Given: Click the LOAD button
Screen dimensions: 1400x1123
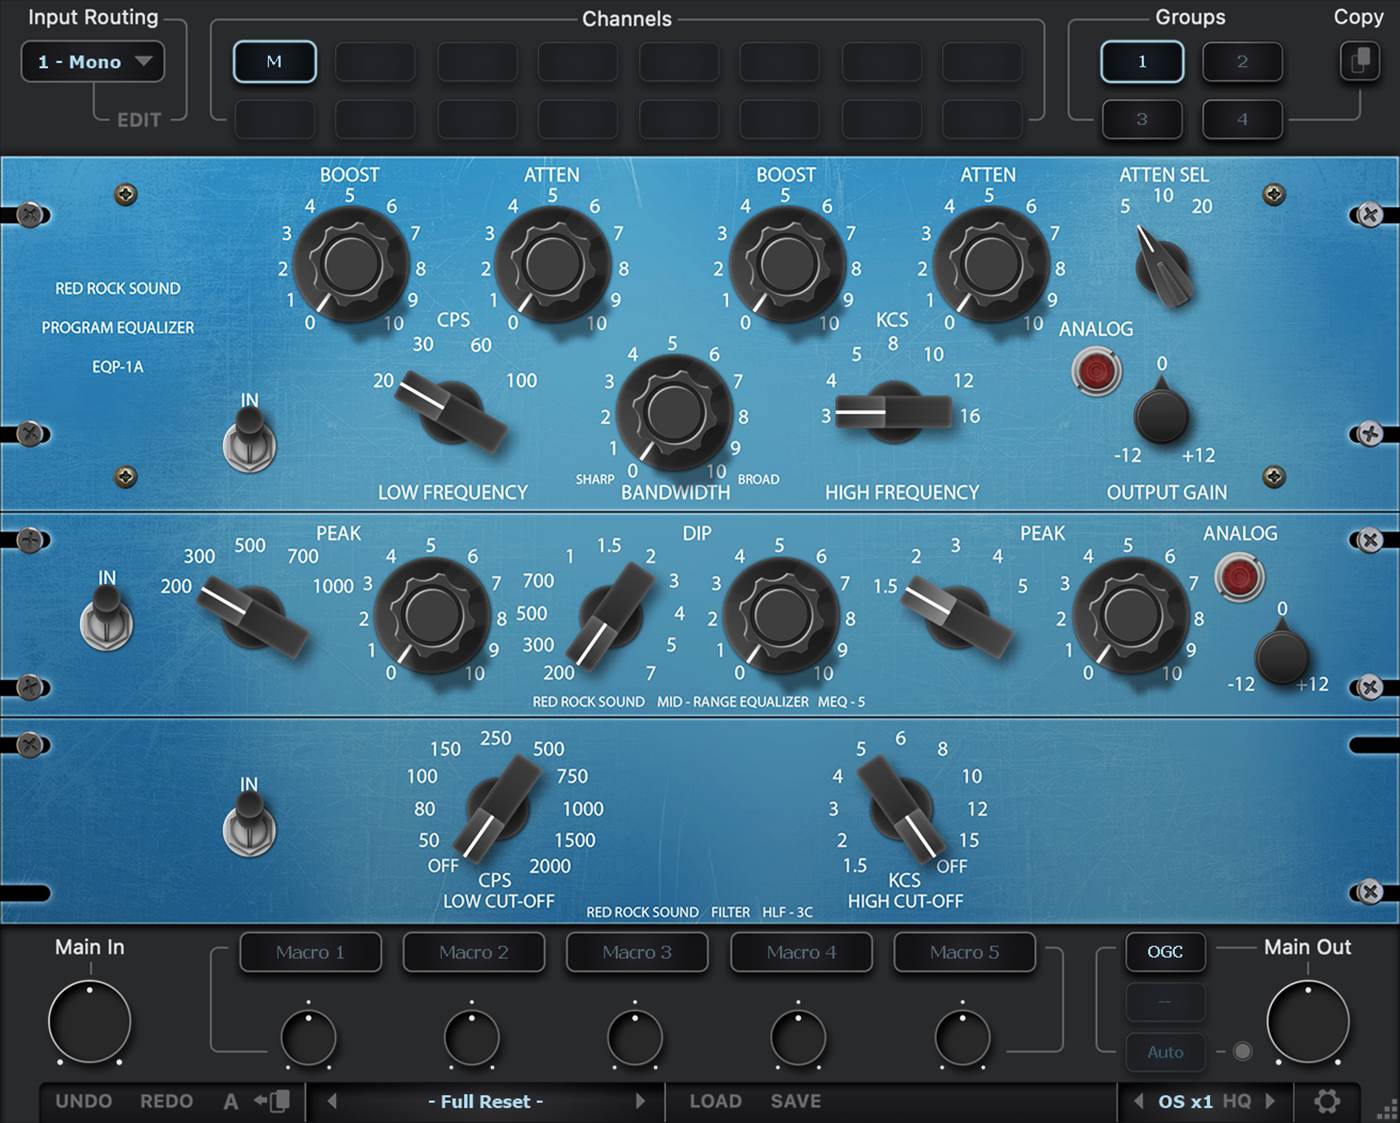Looking at the screenshot, I should tap(715, 1101).
